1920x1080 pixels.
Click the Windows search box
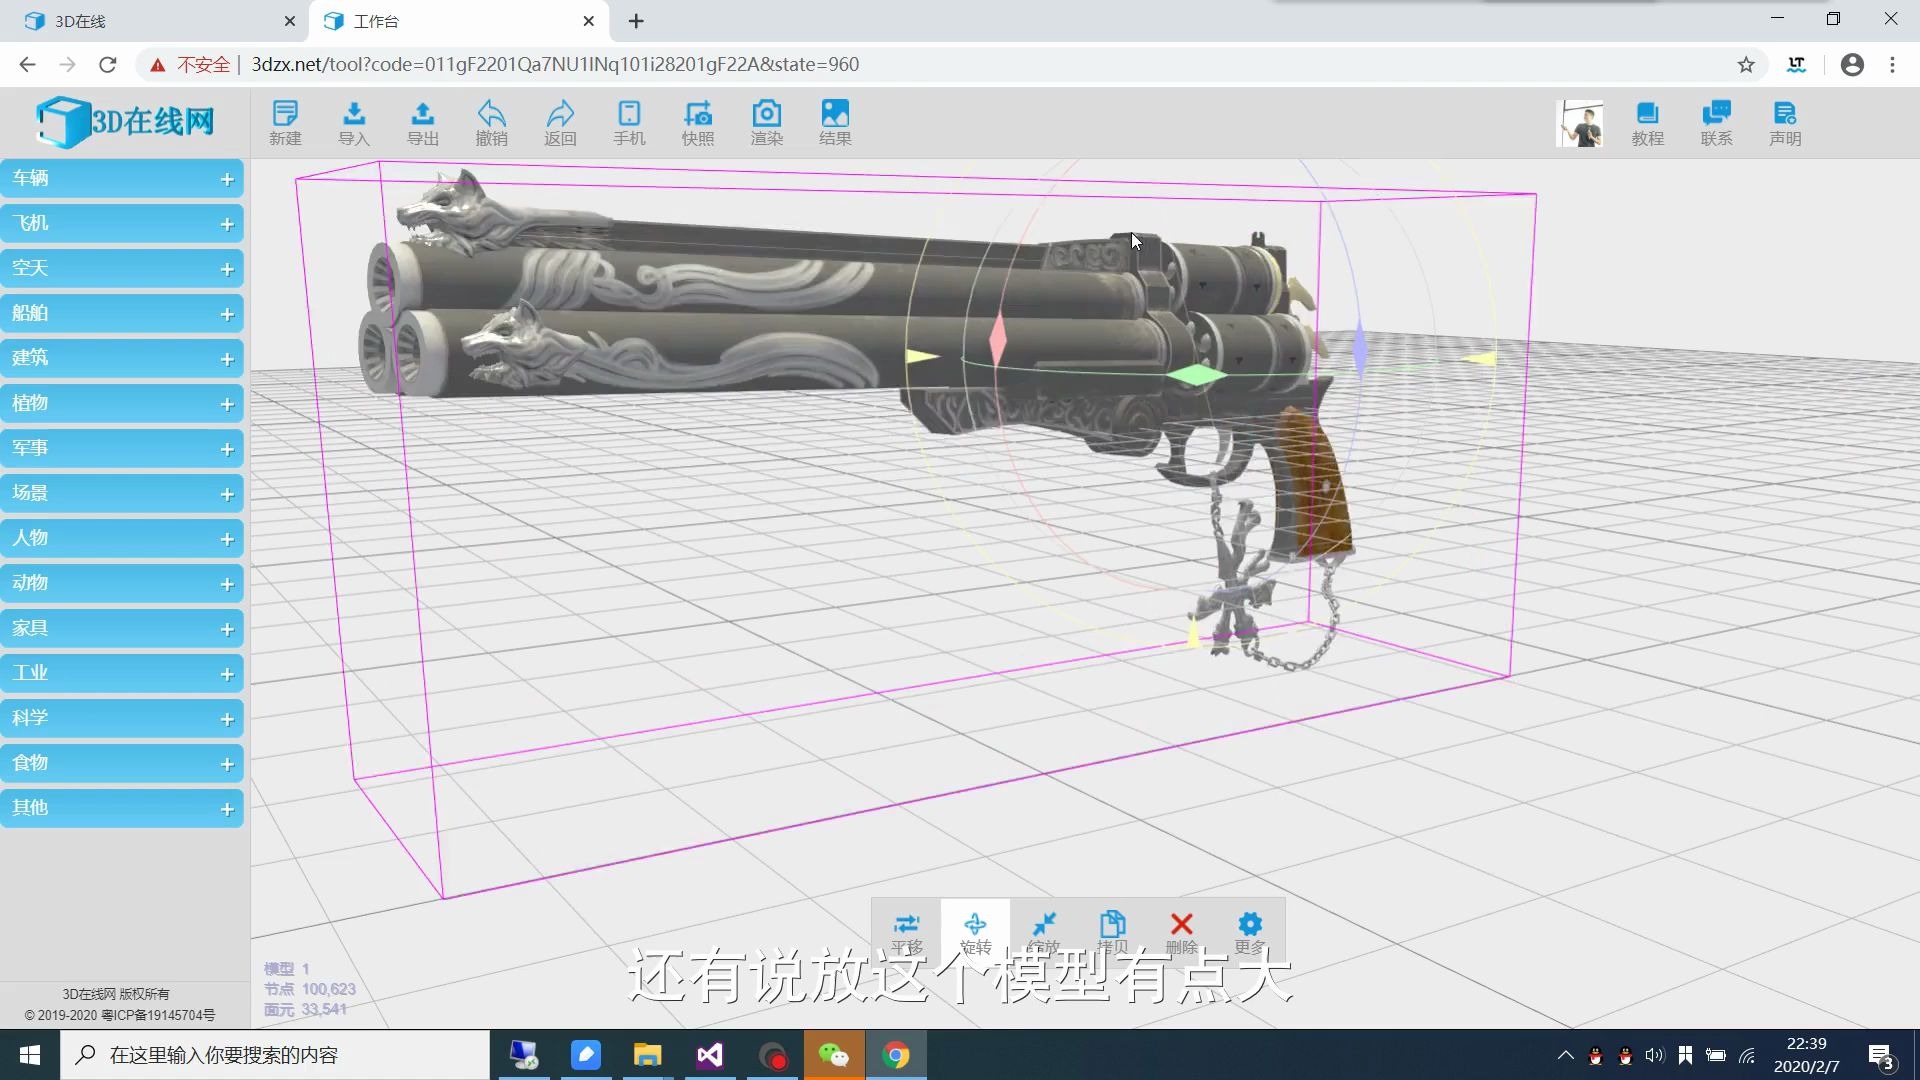point(275,1055)
